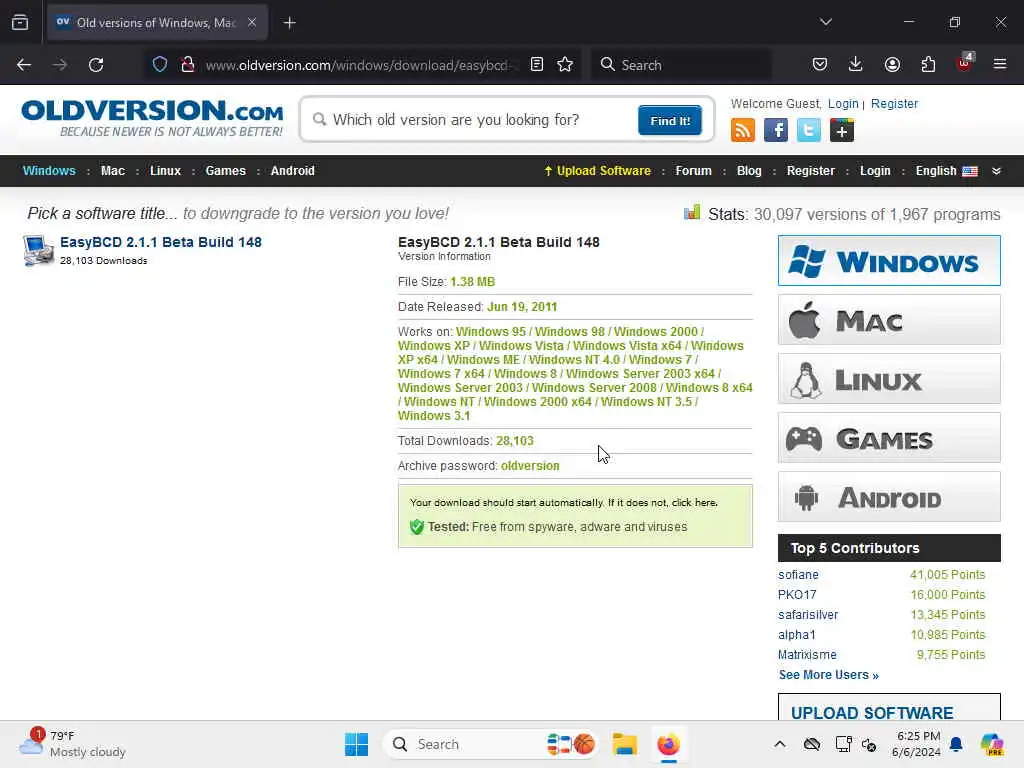Open the Android category menu item
This screenshot has height=768, width=1024.
point(293,170)
